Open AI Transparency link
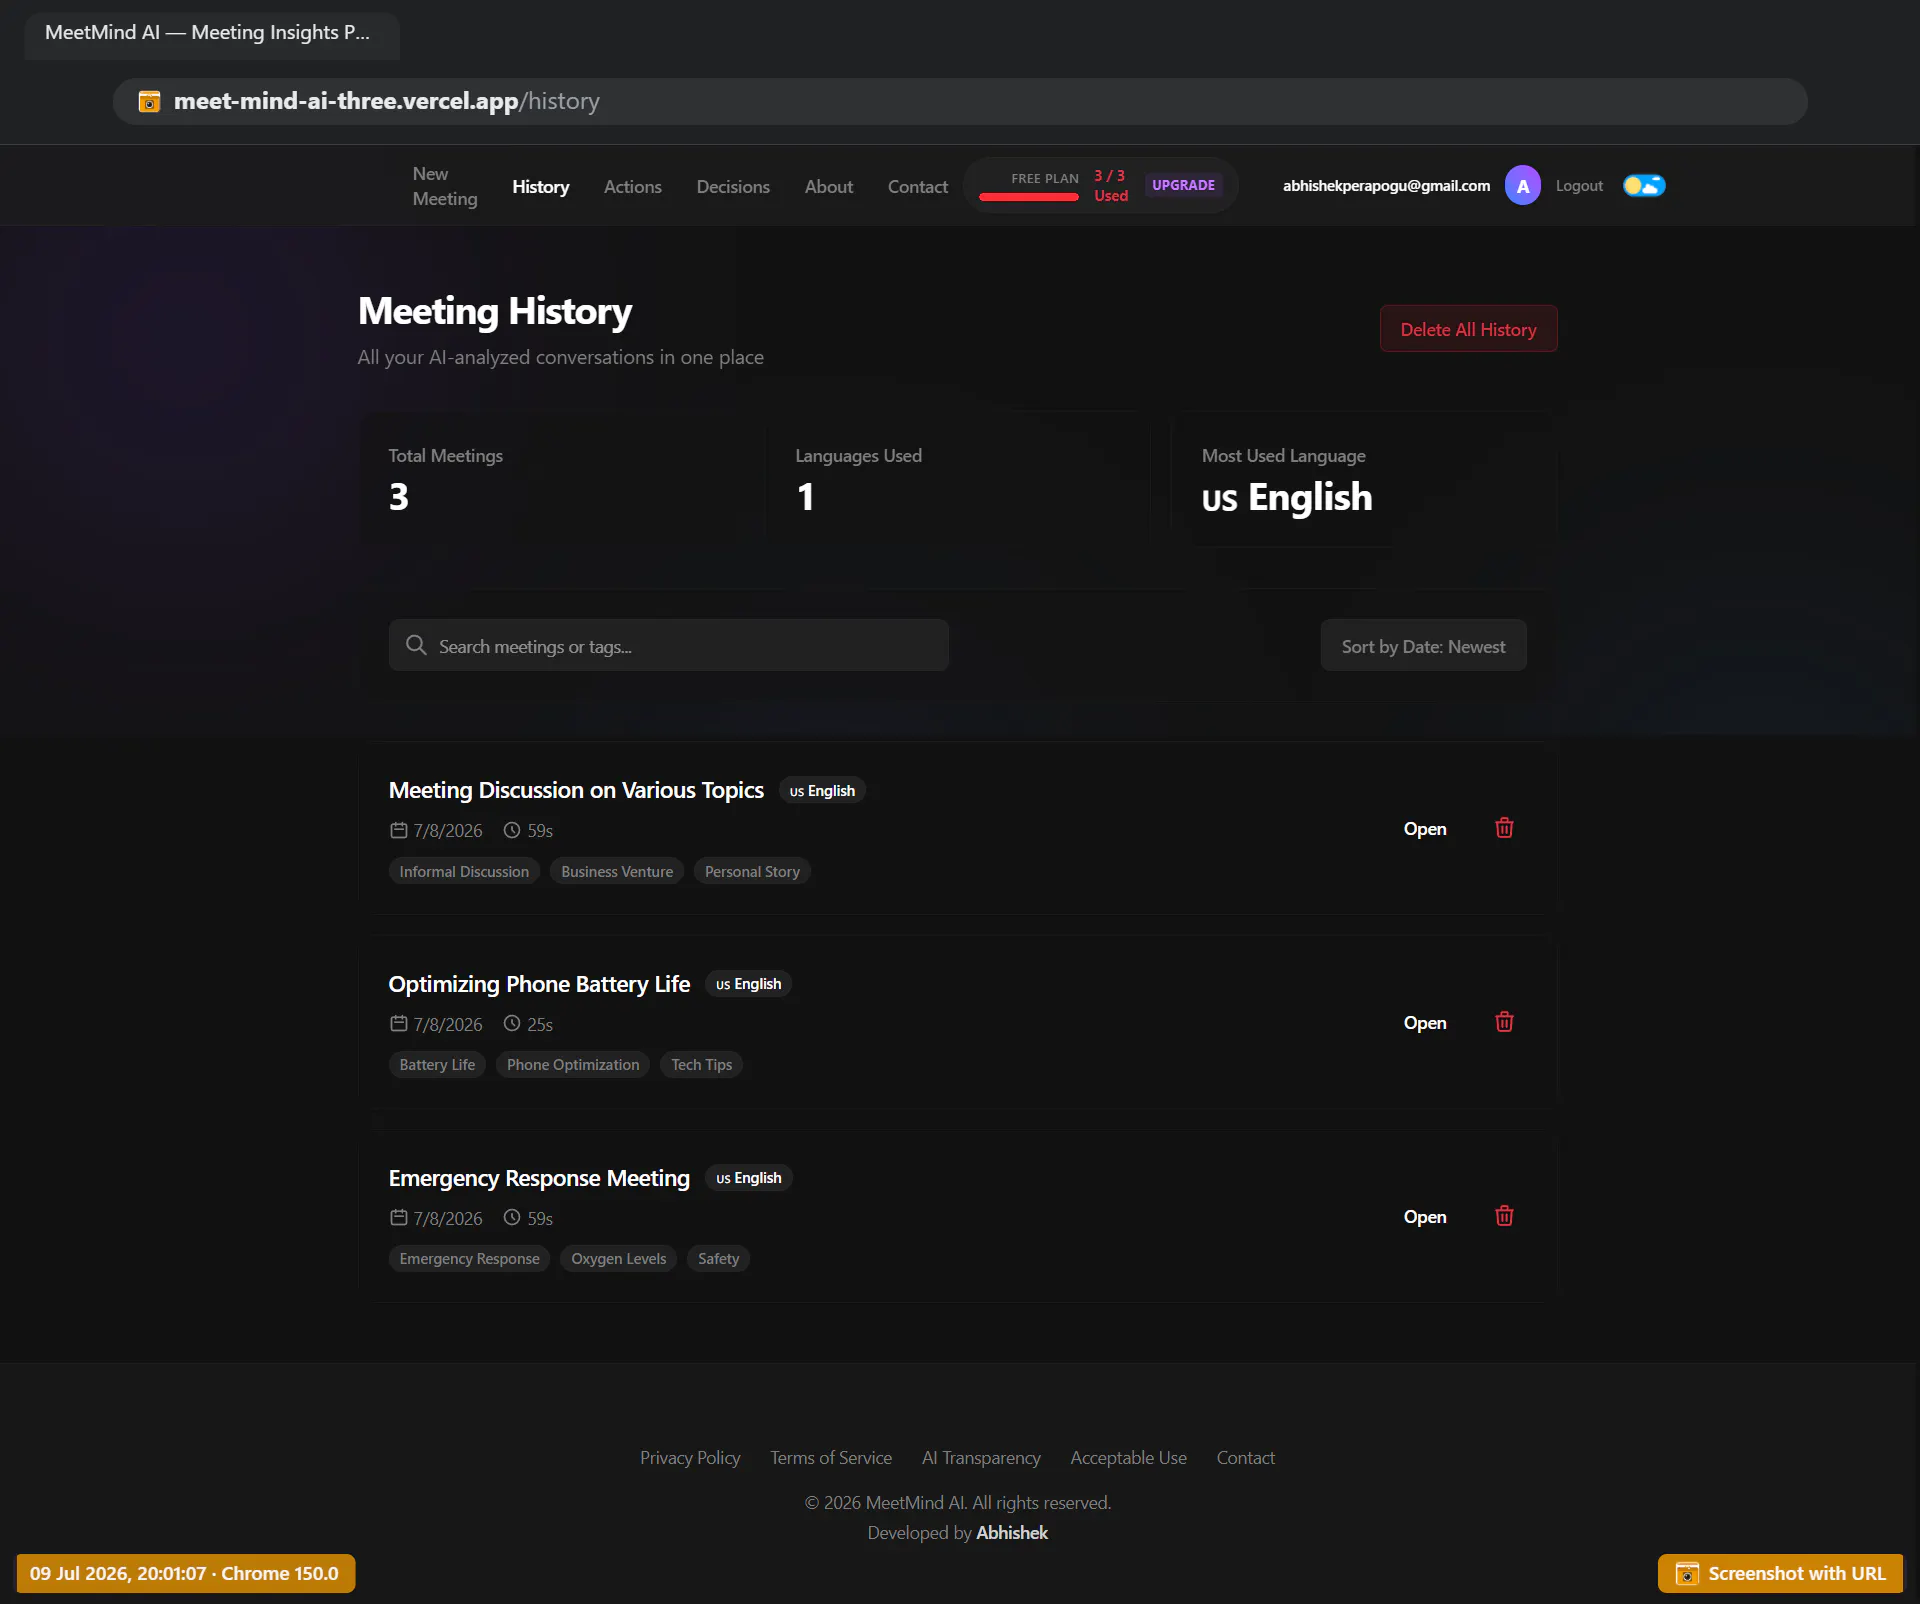 tap(981, 1459)
